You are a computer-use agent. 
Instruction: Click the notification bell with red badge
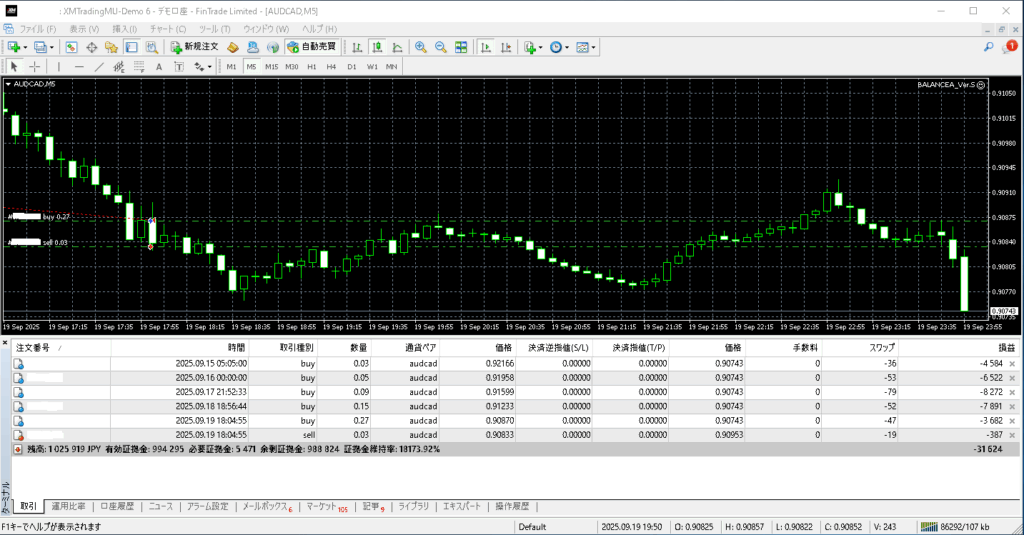1010,46
